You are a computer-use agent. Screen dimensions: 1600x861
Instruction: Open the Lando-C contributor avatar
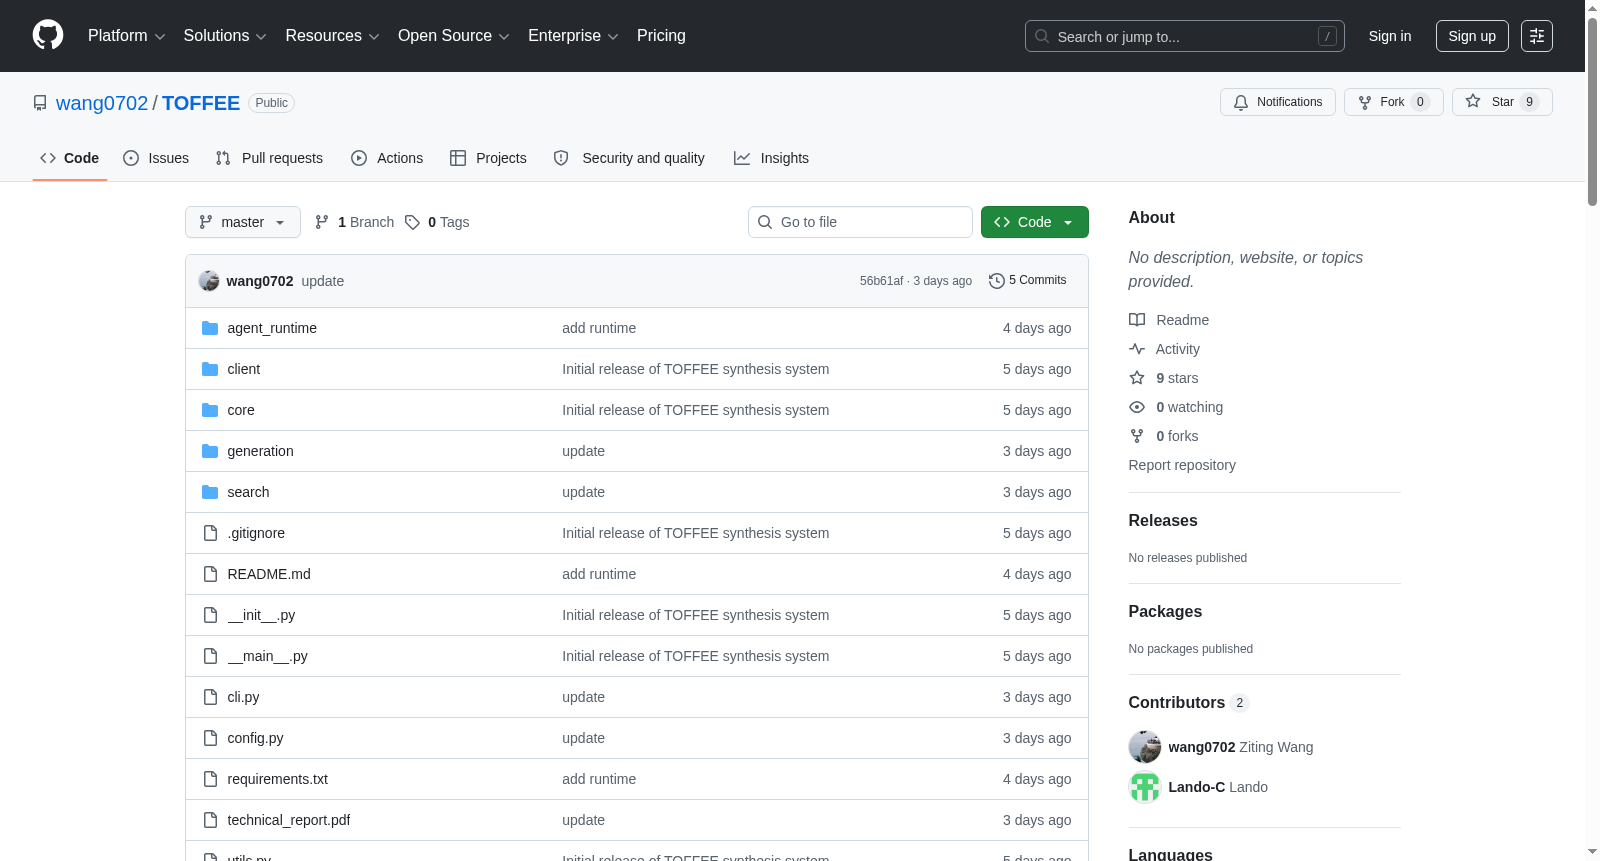[1145, 787]
